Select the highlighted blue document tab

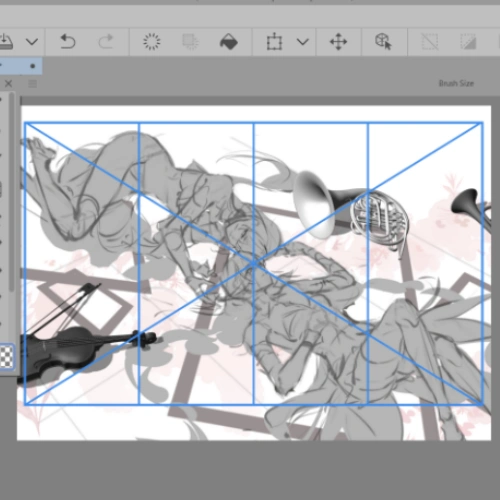pos(21,66)
